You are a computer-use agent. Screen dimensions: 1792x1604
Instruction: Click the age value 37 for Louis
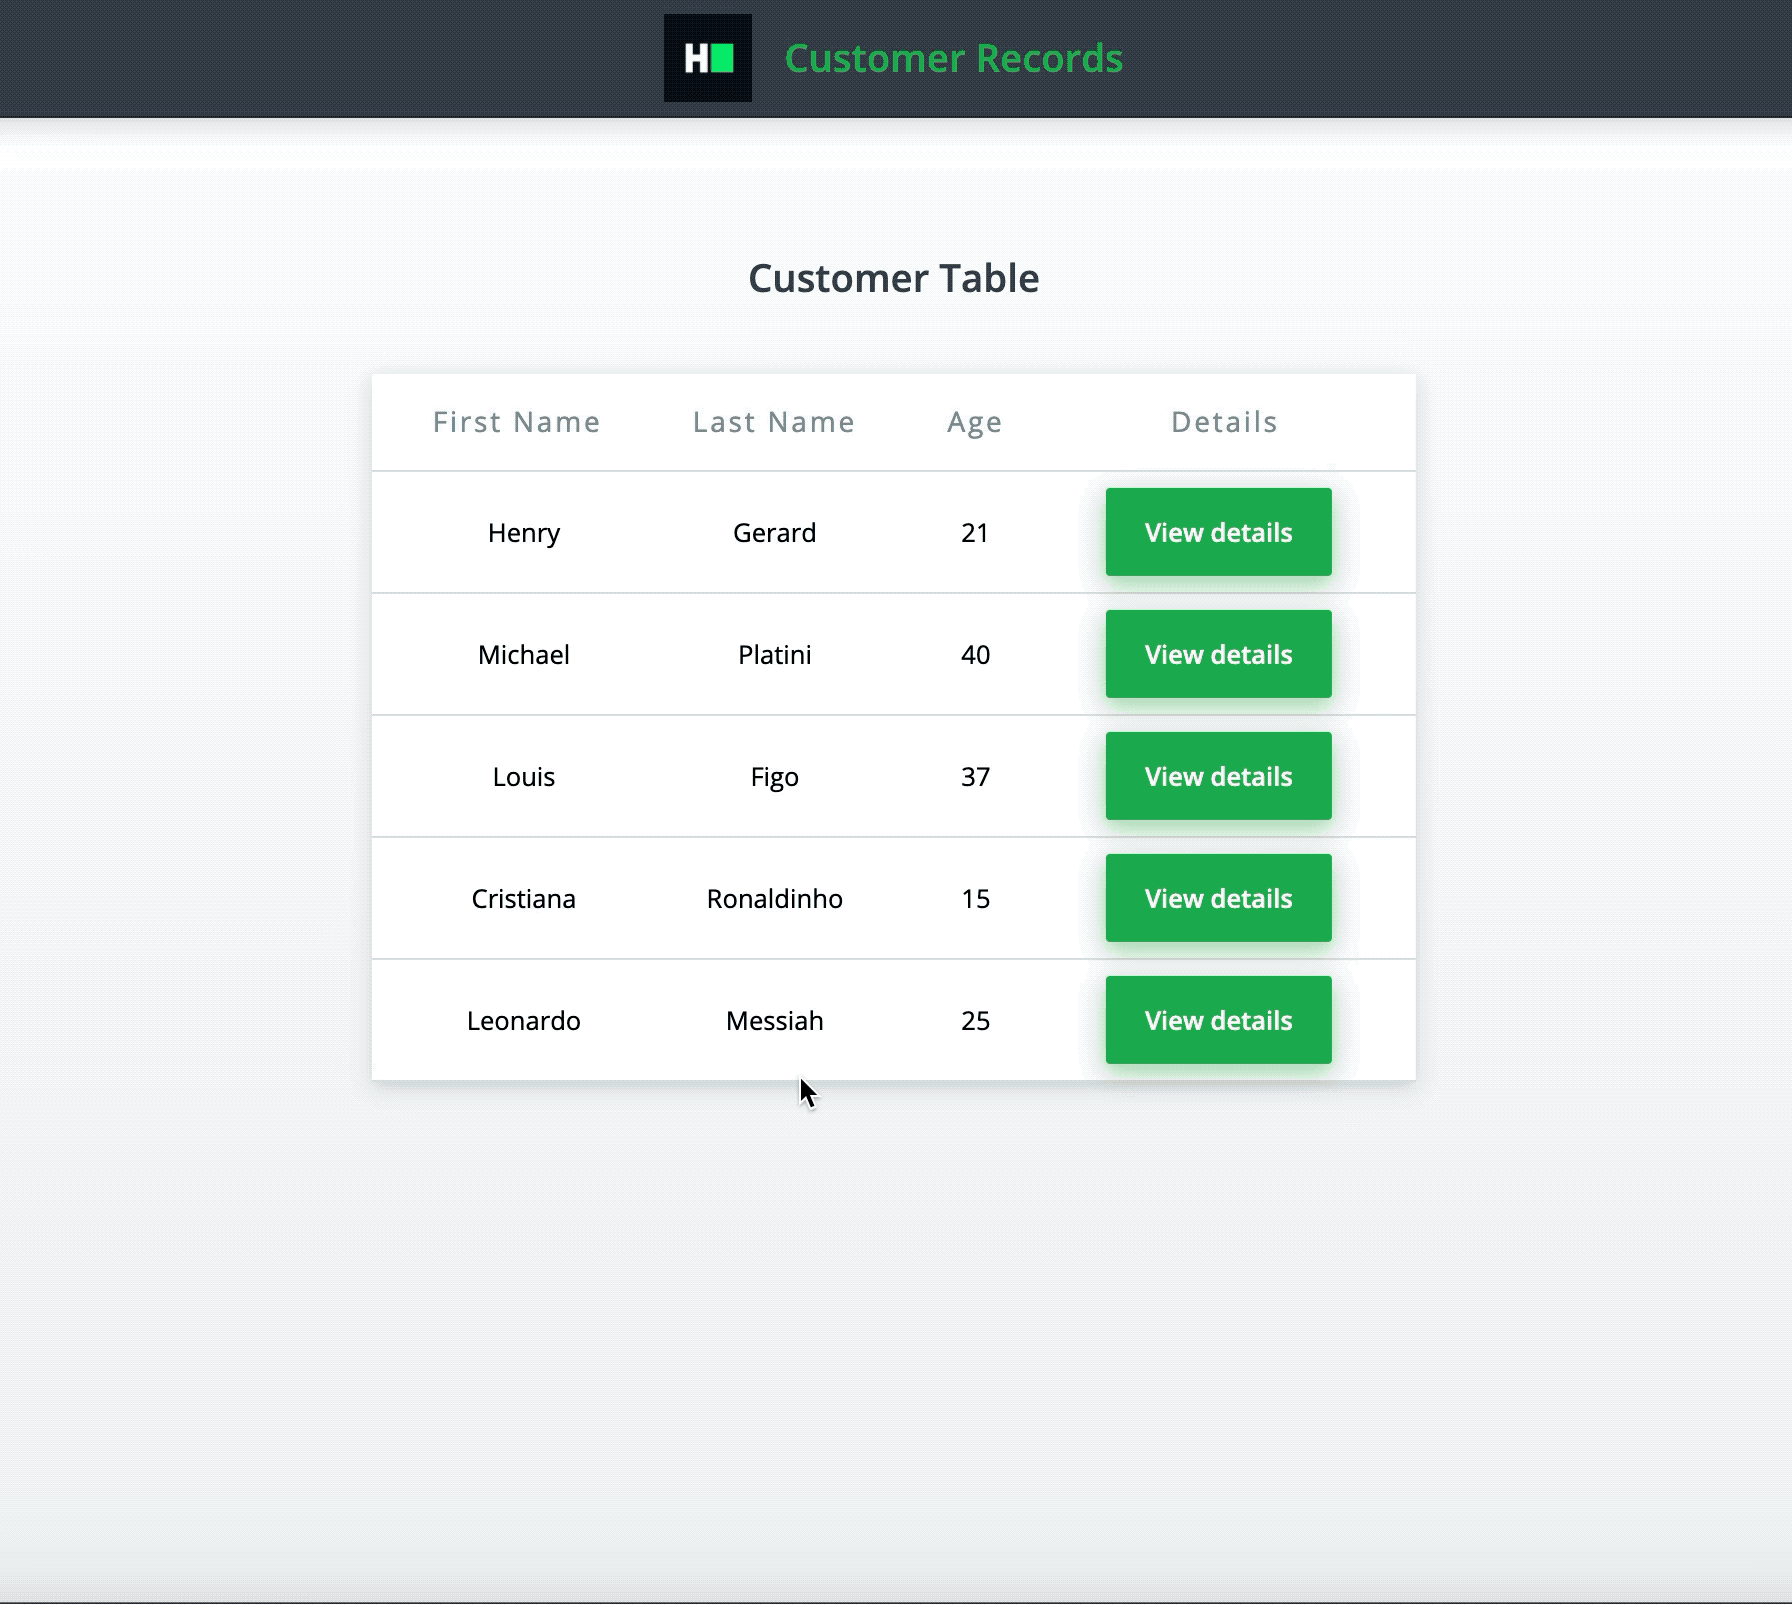pyautogui.click(x=973, y=776)
